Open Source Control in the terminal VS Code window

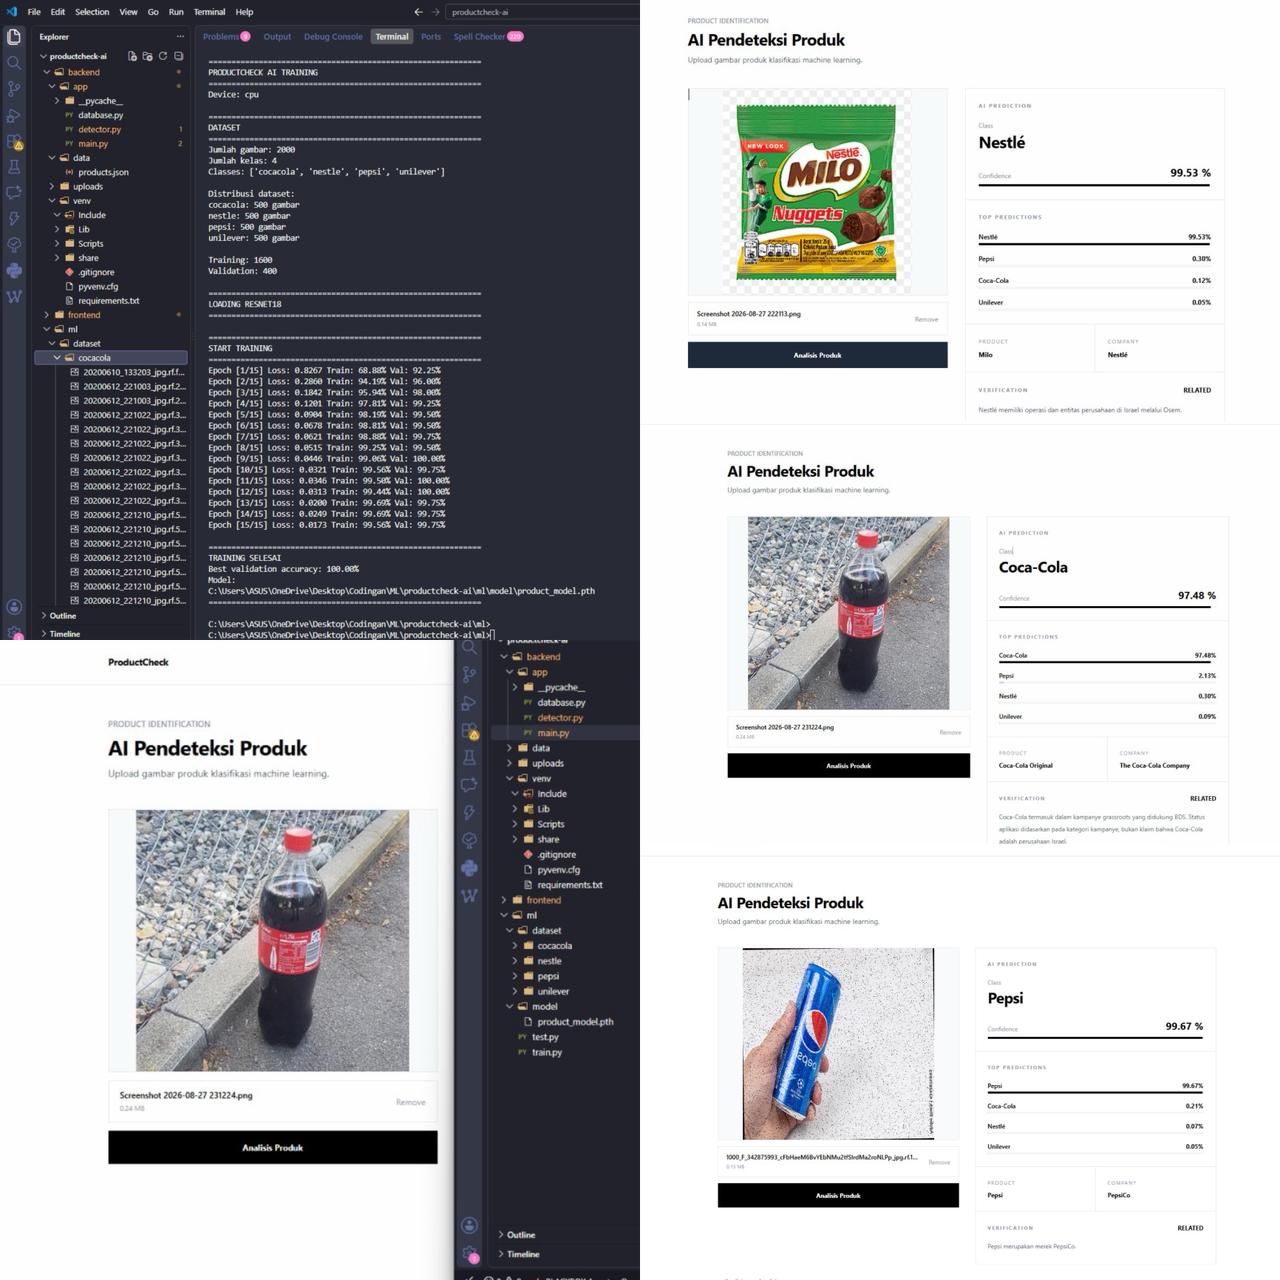pyautogui.click(x=14, y=89)
